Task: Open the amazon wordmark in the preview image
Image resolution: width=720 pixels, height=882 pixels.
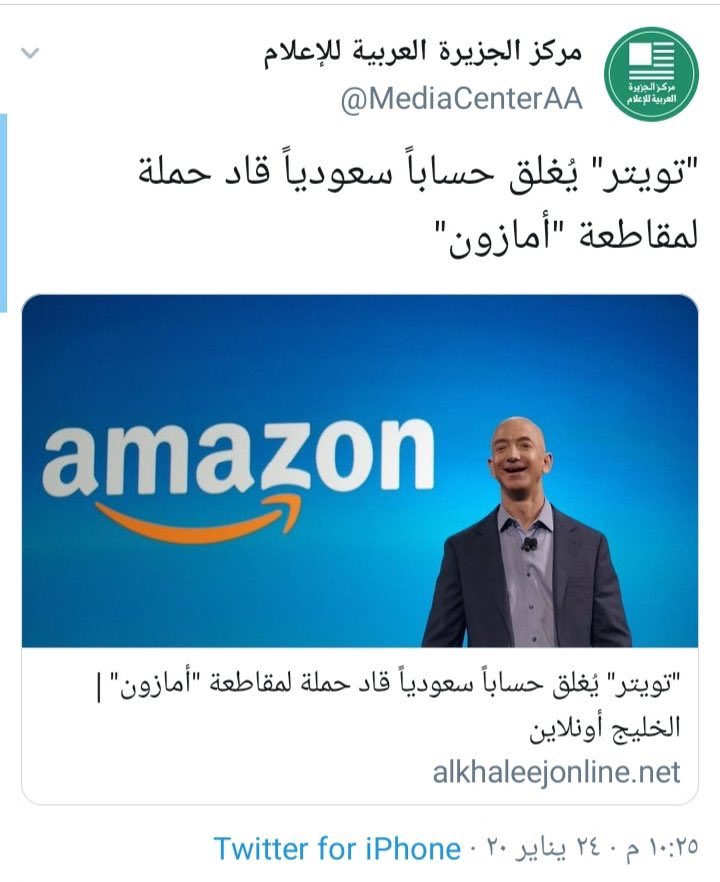Action: click(238, 457)
